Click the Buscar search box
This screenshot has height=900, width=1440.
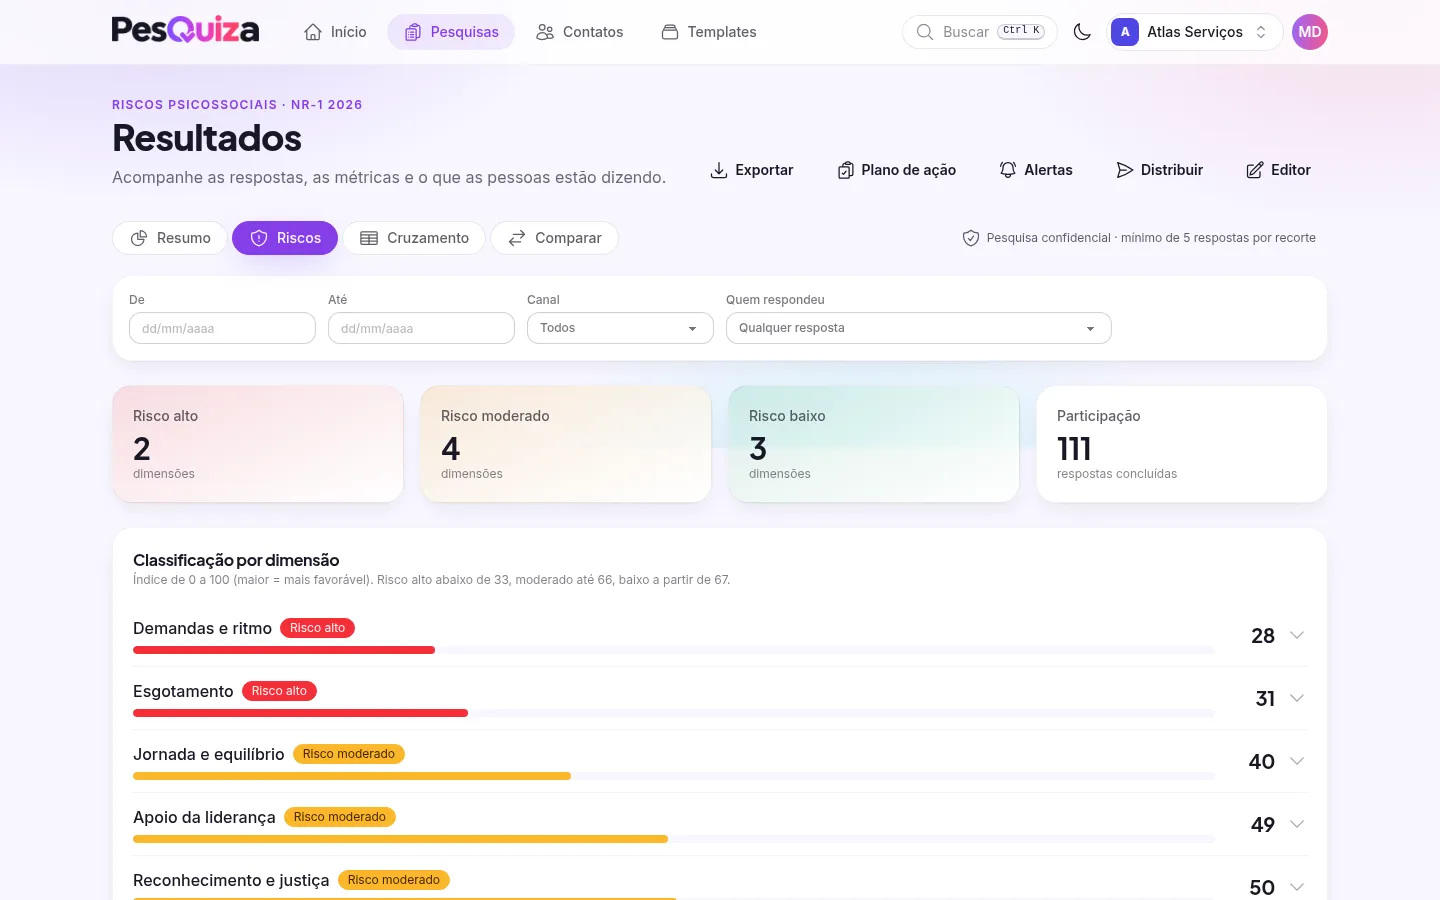(980, 32)
